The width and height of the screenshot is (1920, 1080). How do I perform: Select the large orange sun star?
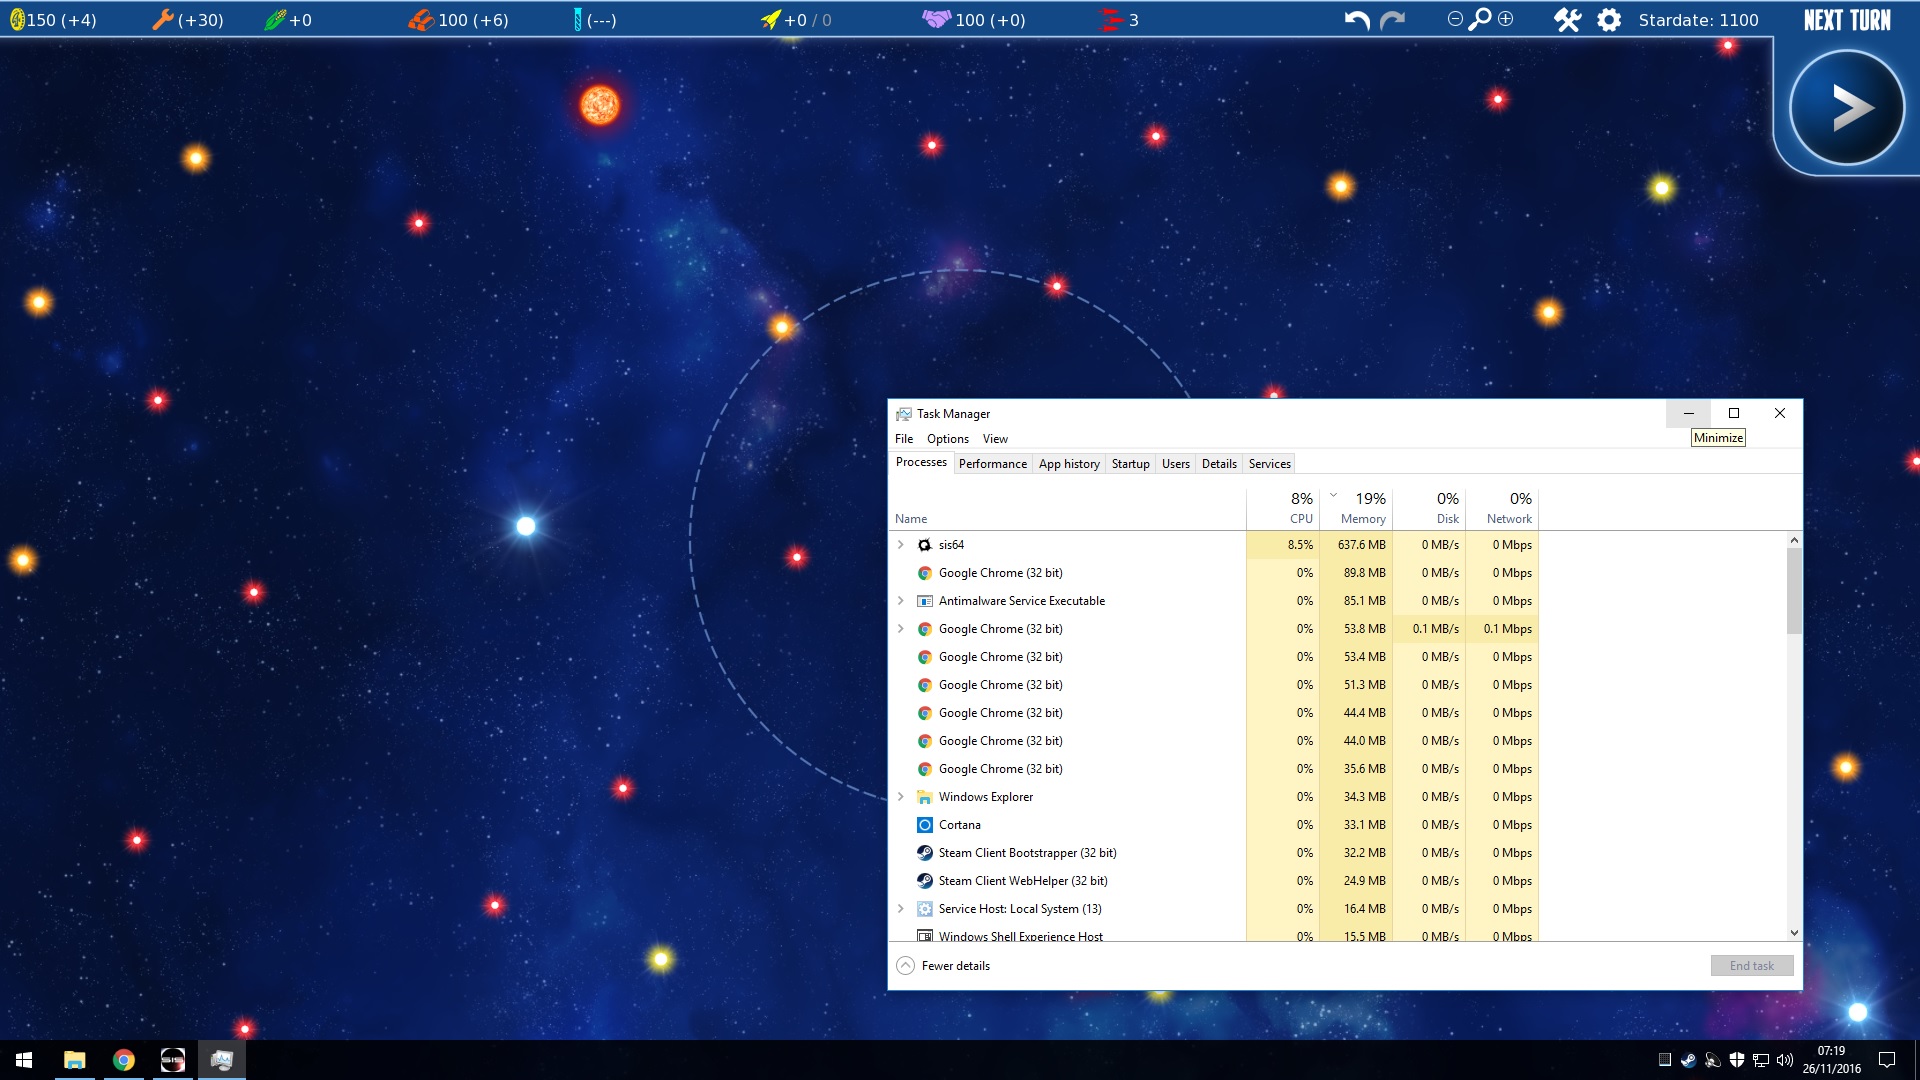coord(600,105)
